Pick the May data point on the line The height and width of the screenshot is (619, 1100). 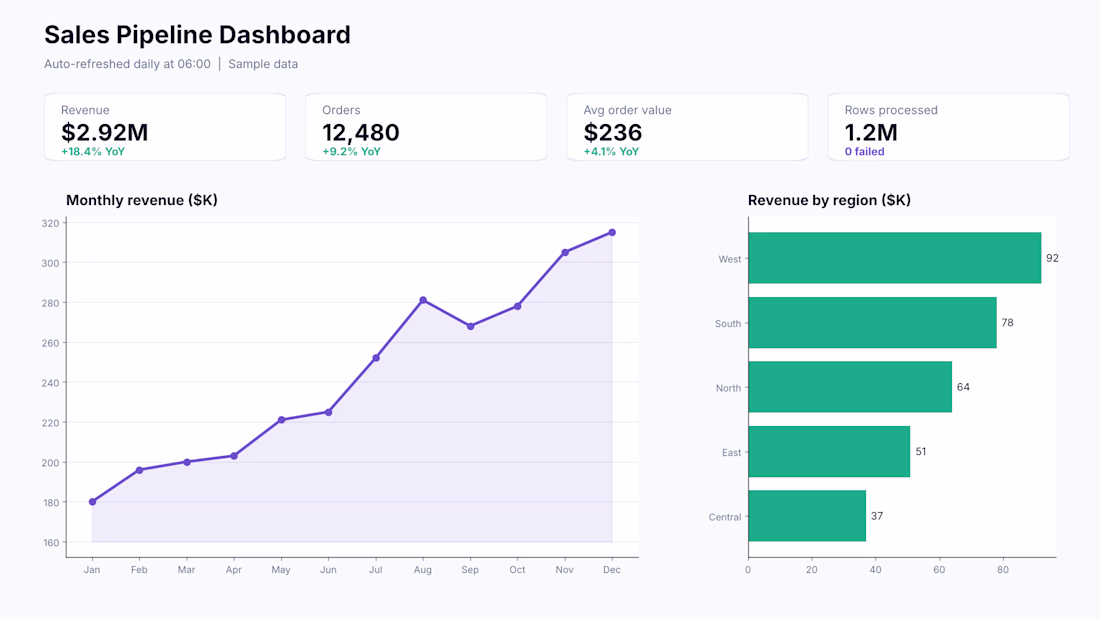281,420
